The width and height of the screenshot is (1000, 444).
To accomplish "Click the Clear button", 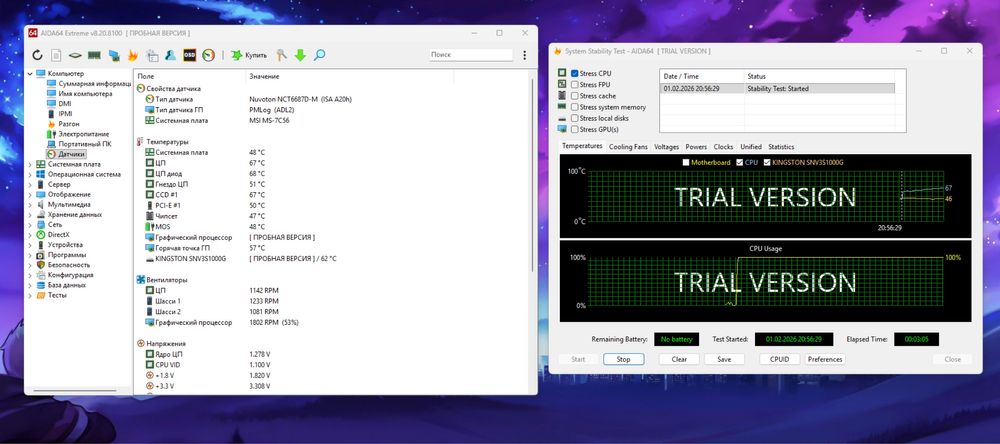I will pos(679,359).
